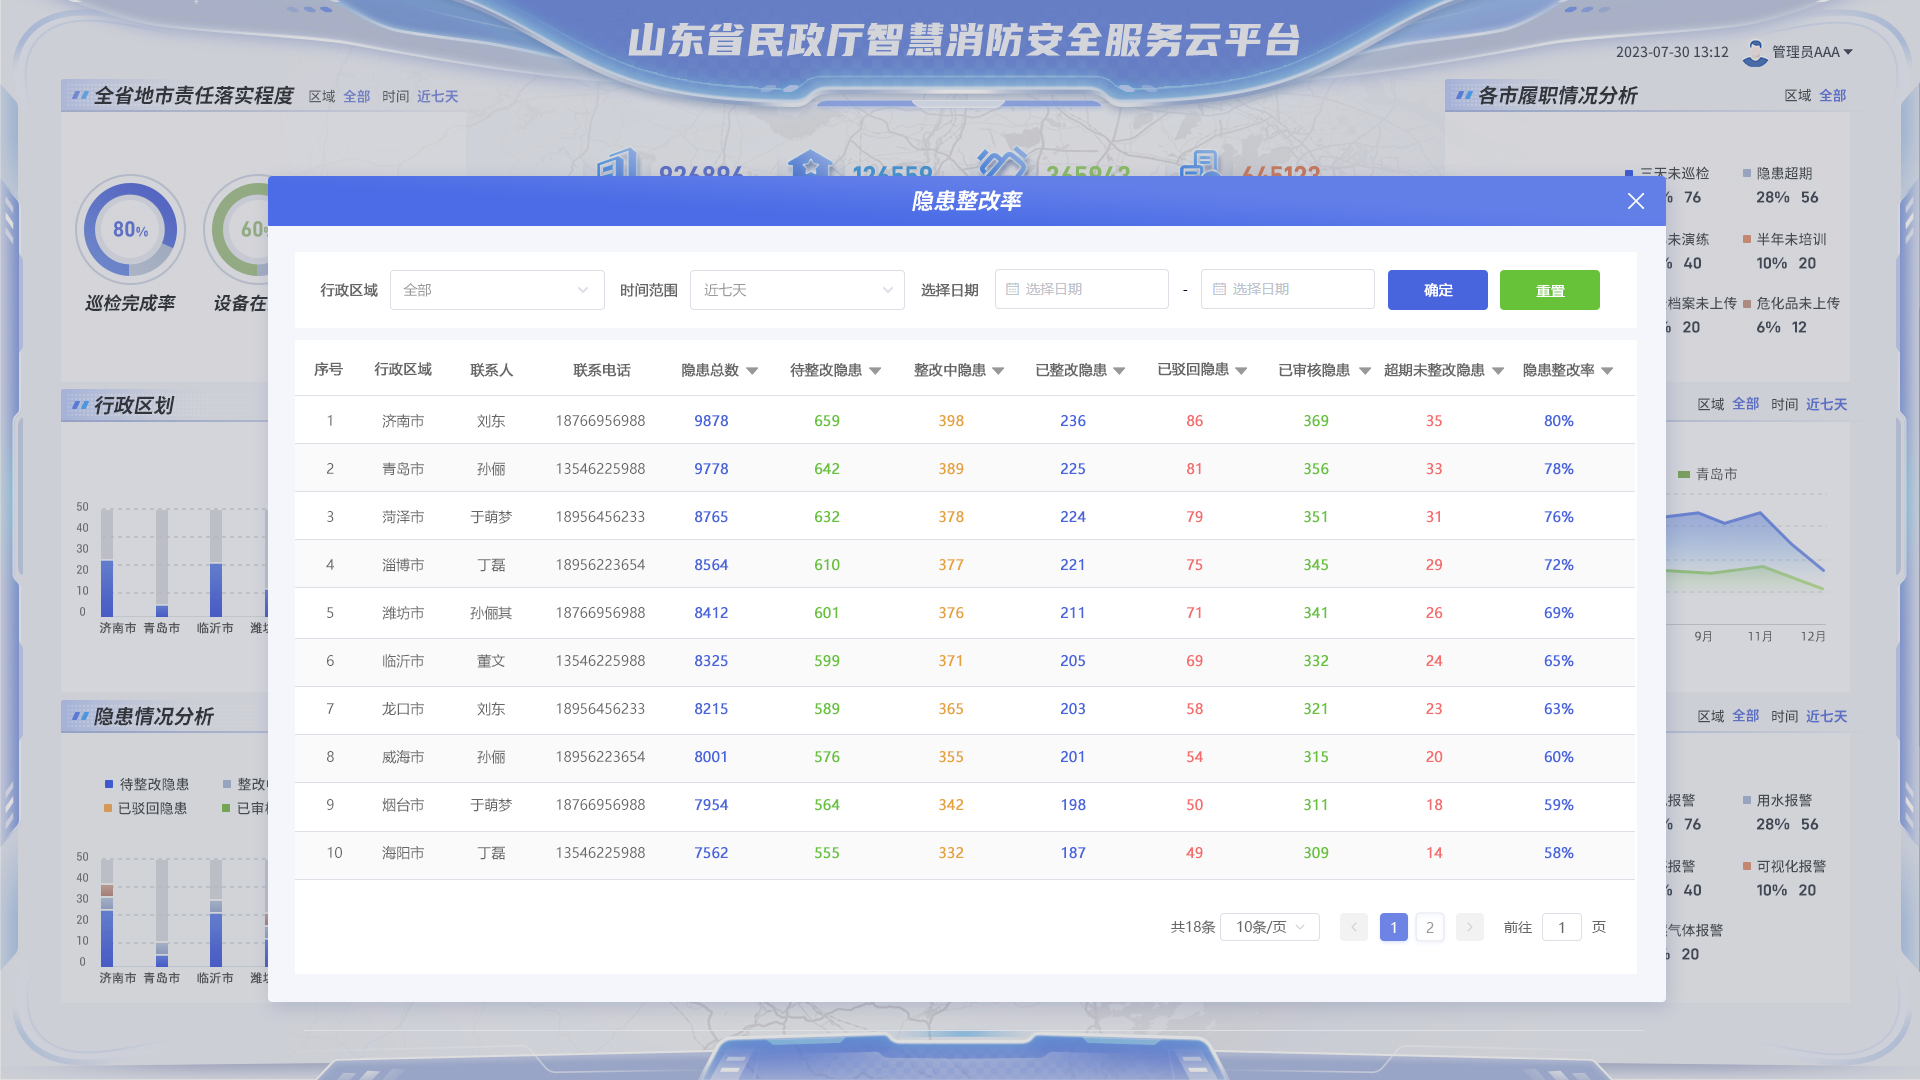Open the 10条/页 page size dropdown
1920x1080 pixels.
pyautogui.click(x=1269, y=927)
